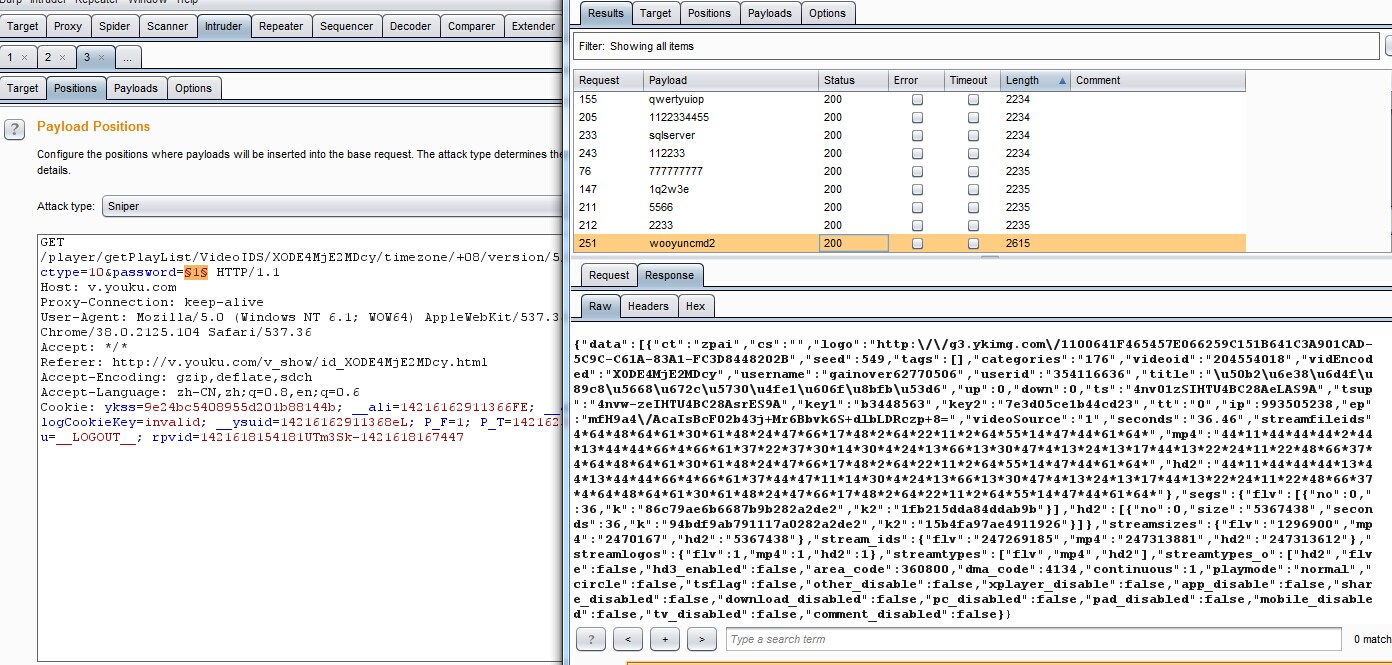This screenshot has width=1392, height=665.
Task: Click the plus button beside search
Action: (664, 639)
